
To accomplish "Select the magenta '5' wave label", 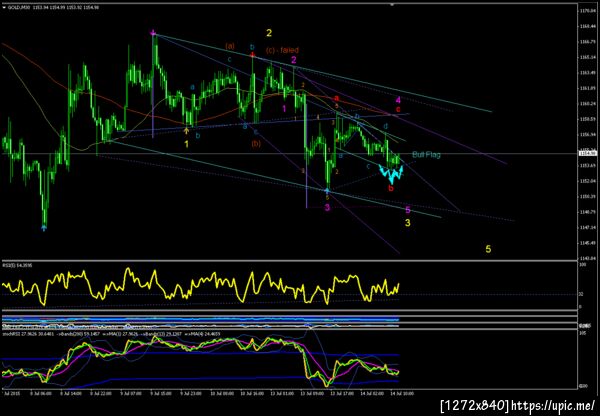I will click(x=408, y=210).
